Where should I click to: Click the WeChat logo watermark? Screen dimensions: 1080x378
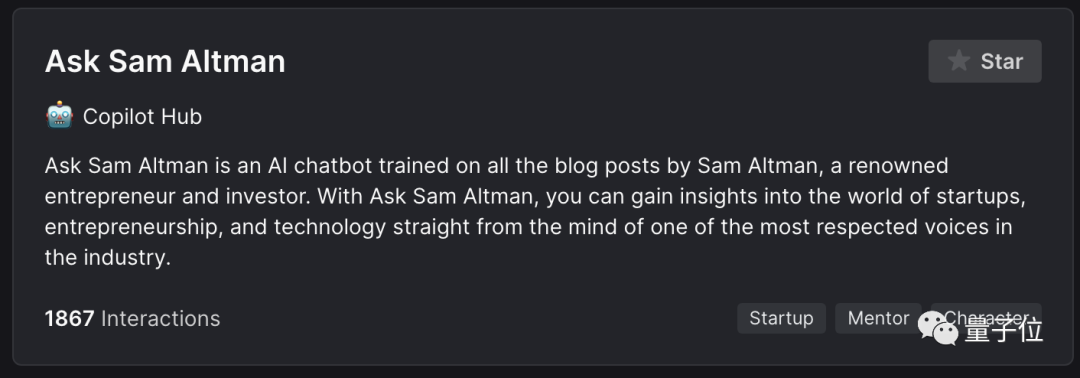tap(938, 328)
